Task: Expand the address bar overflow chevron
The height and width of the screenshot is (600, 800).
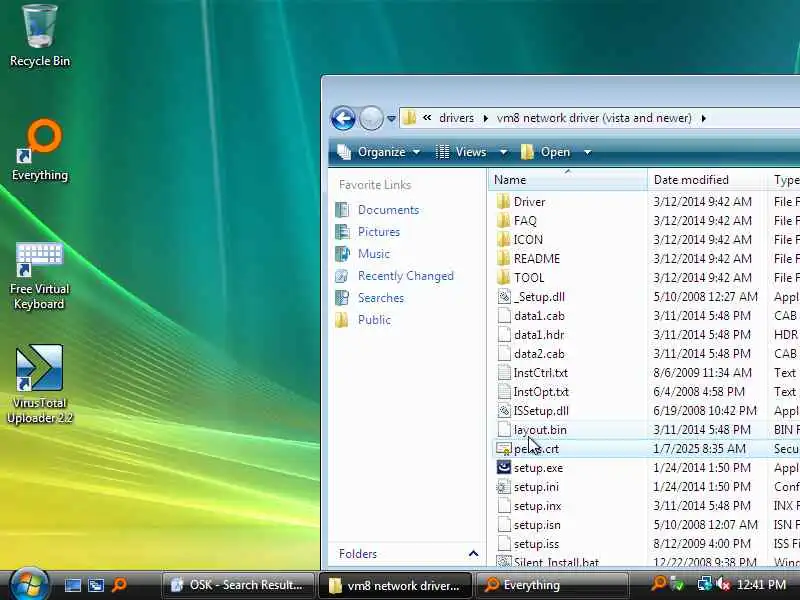Action: (427, 118)
